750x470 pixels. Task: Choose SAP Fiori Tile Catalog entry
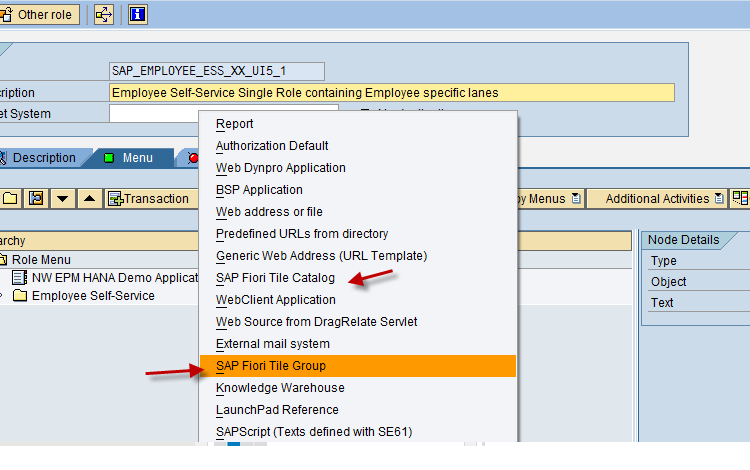tap(358, 278)
